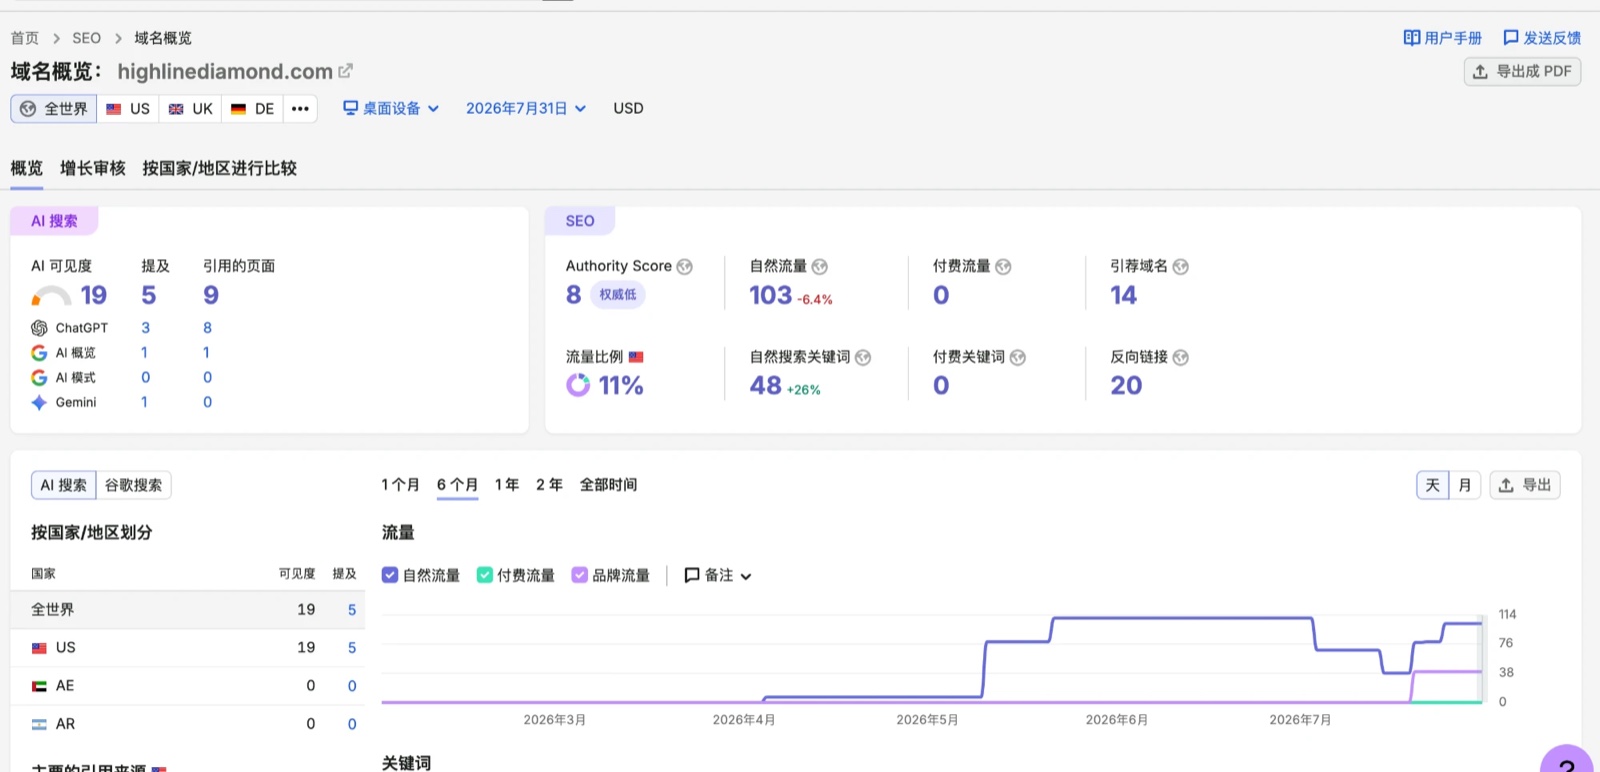Go to SEO breadcrumb link
The height and width of the screenshot is (772, 1600).
point(86,38)
